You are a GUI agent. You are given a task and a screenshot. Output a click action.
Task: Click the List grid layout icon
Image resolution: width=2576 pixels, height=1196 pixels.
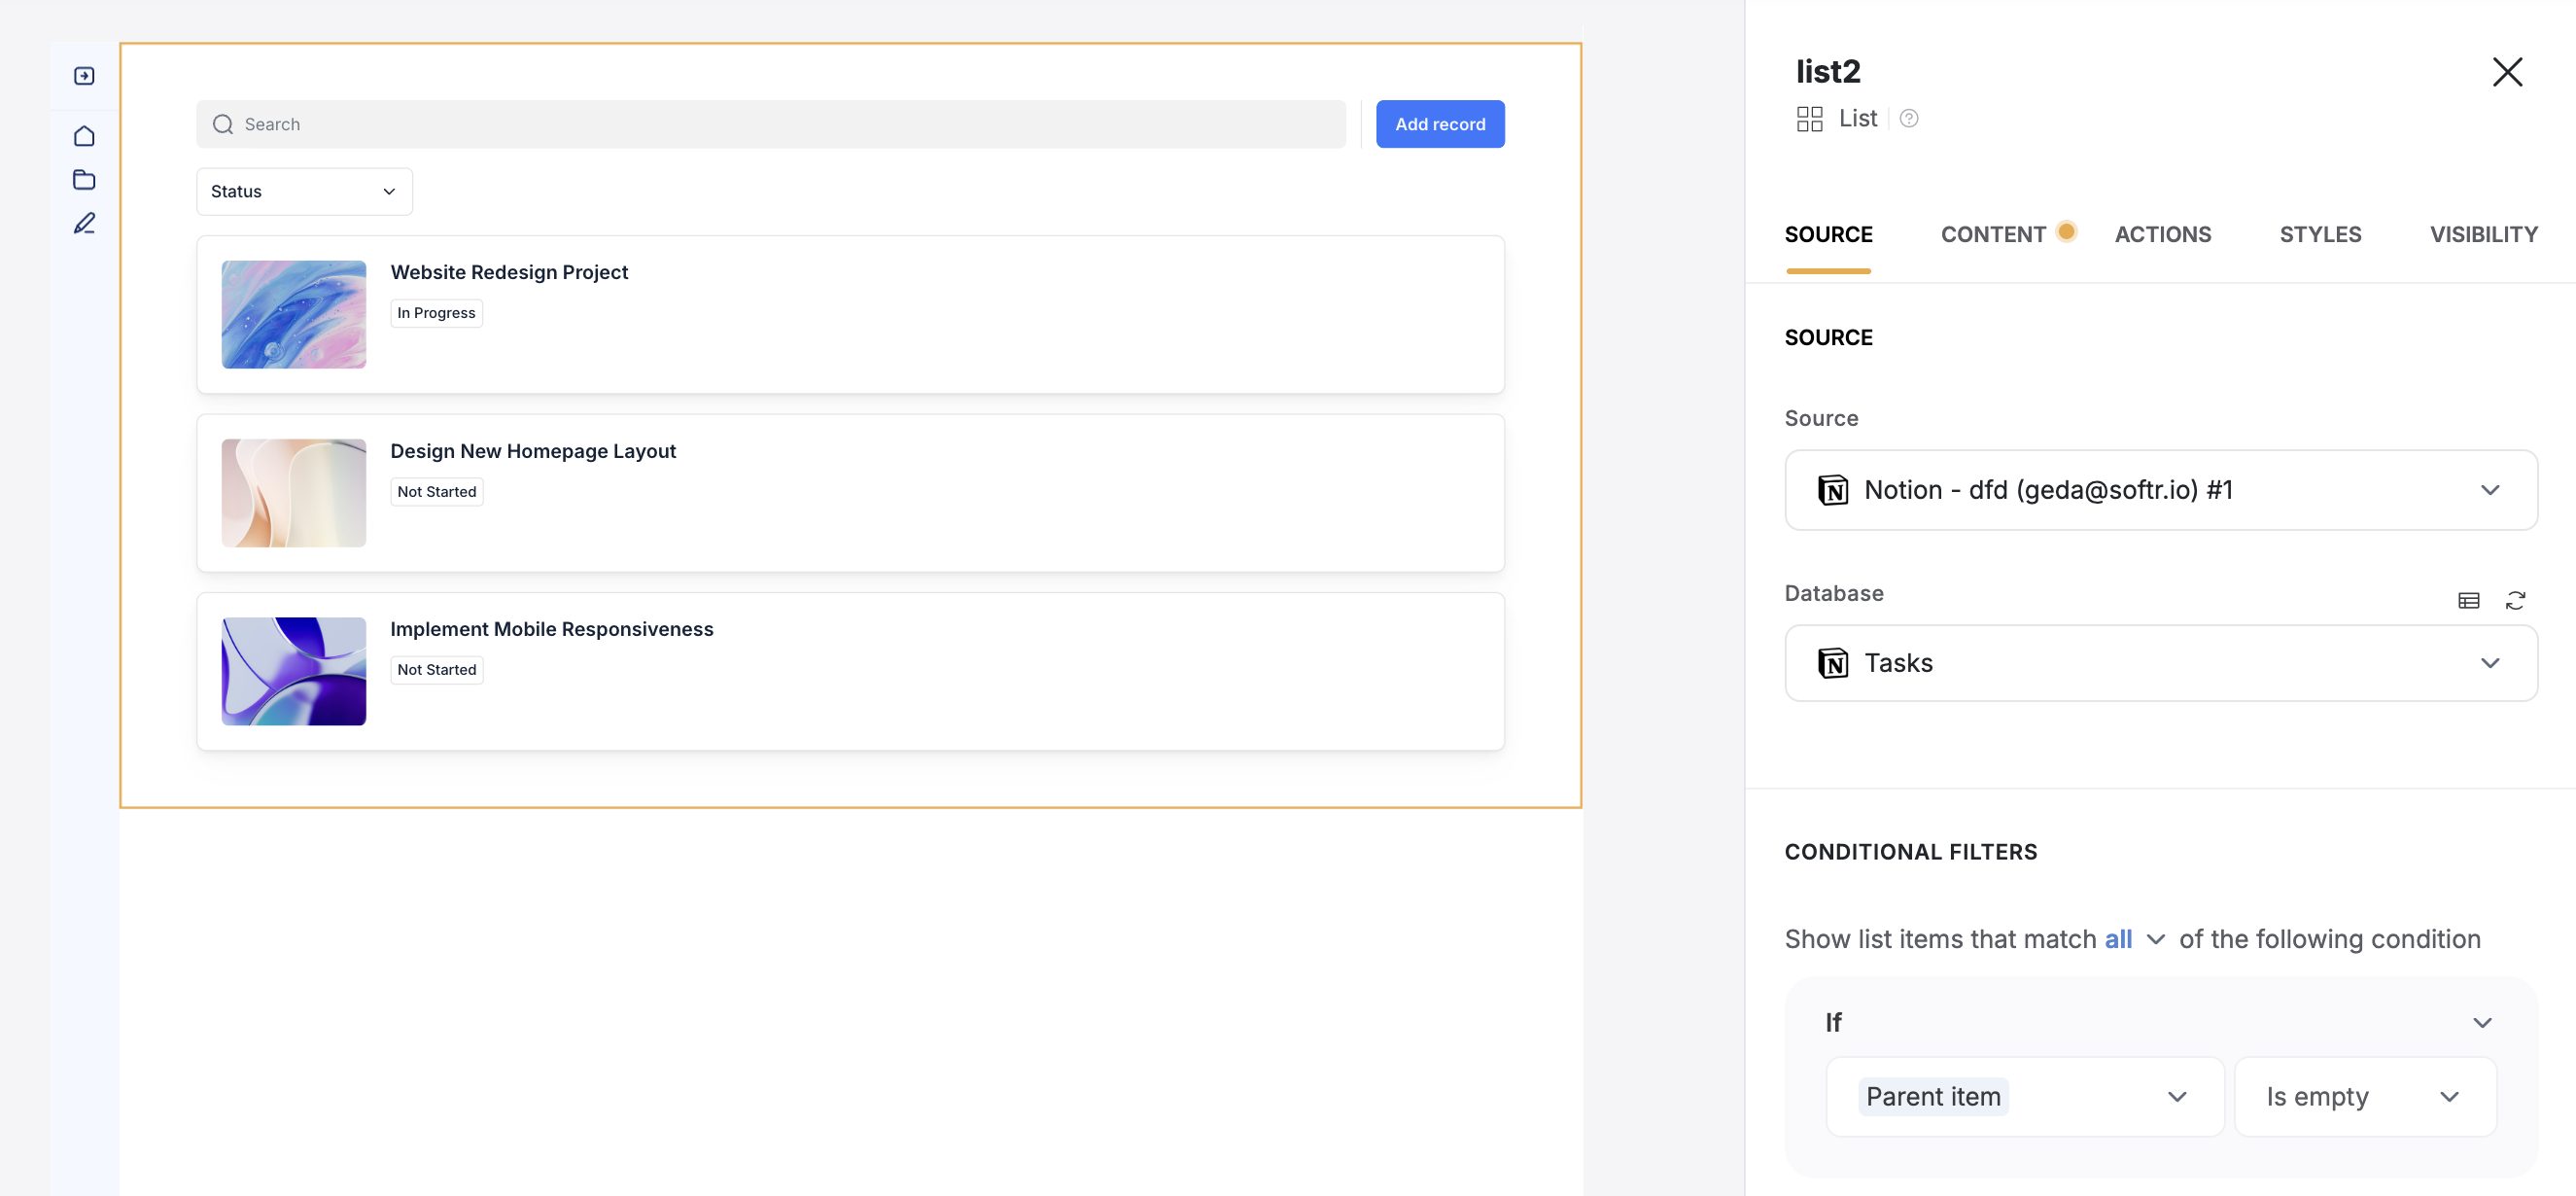click(x=1809, y=119)
